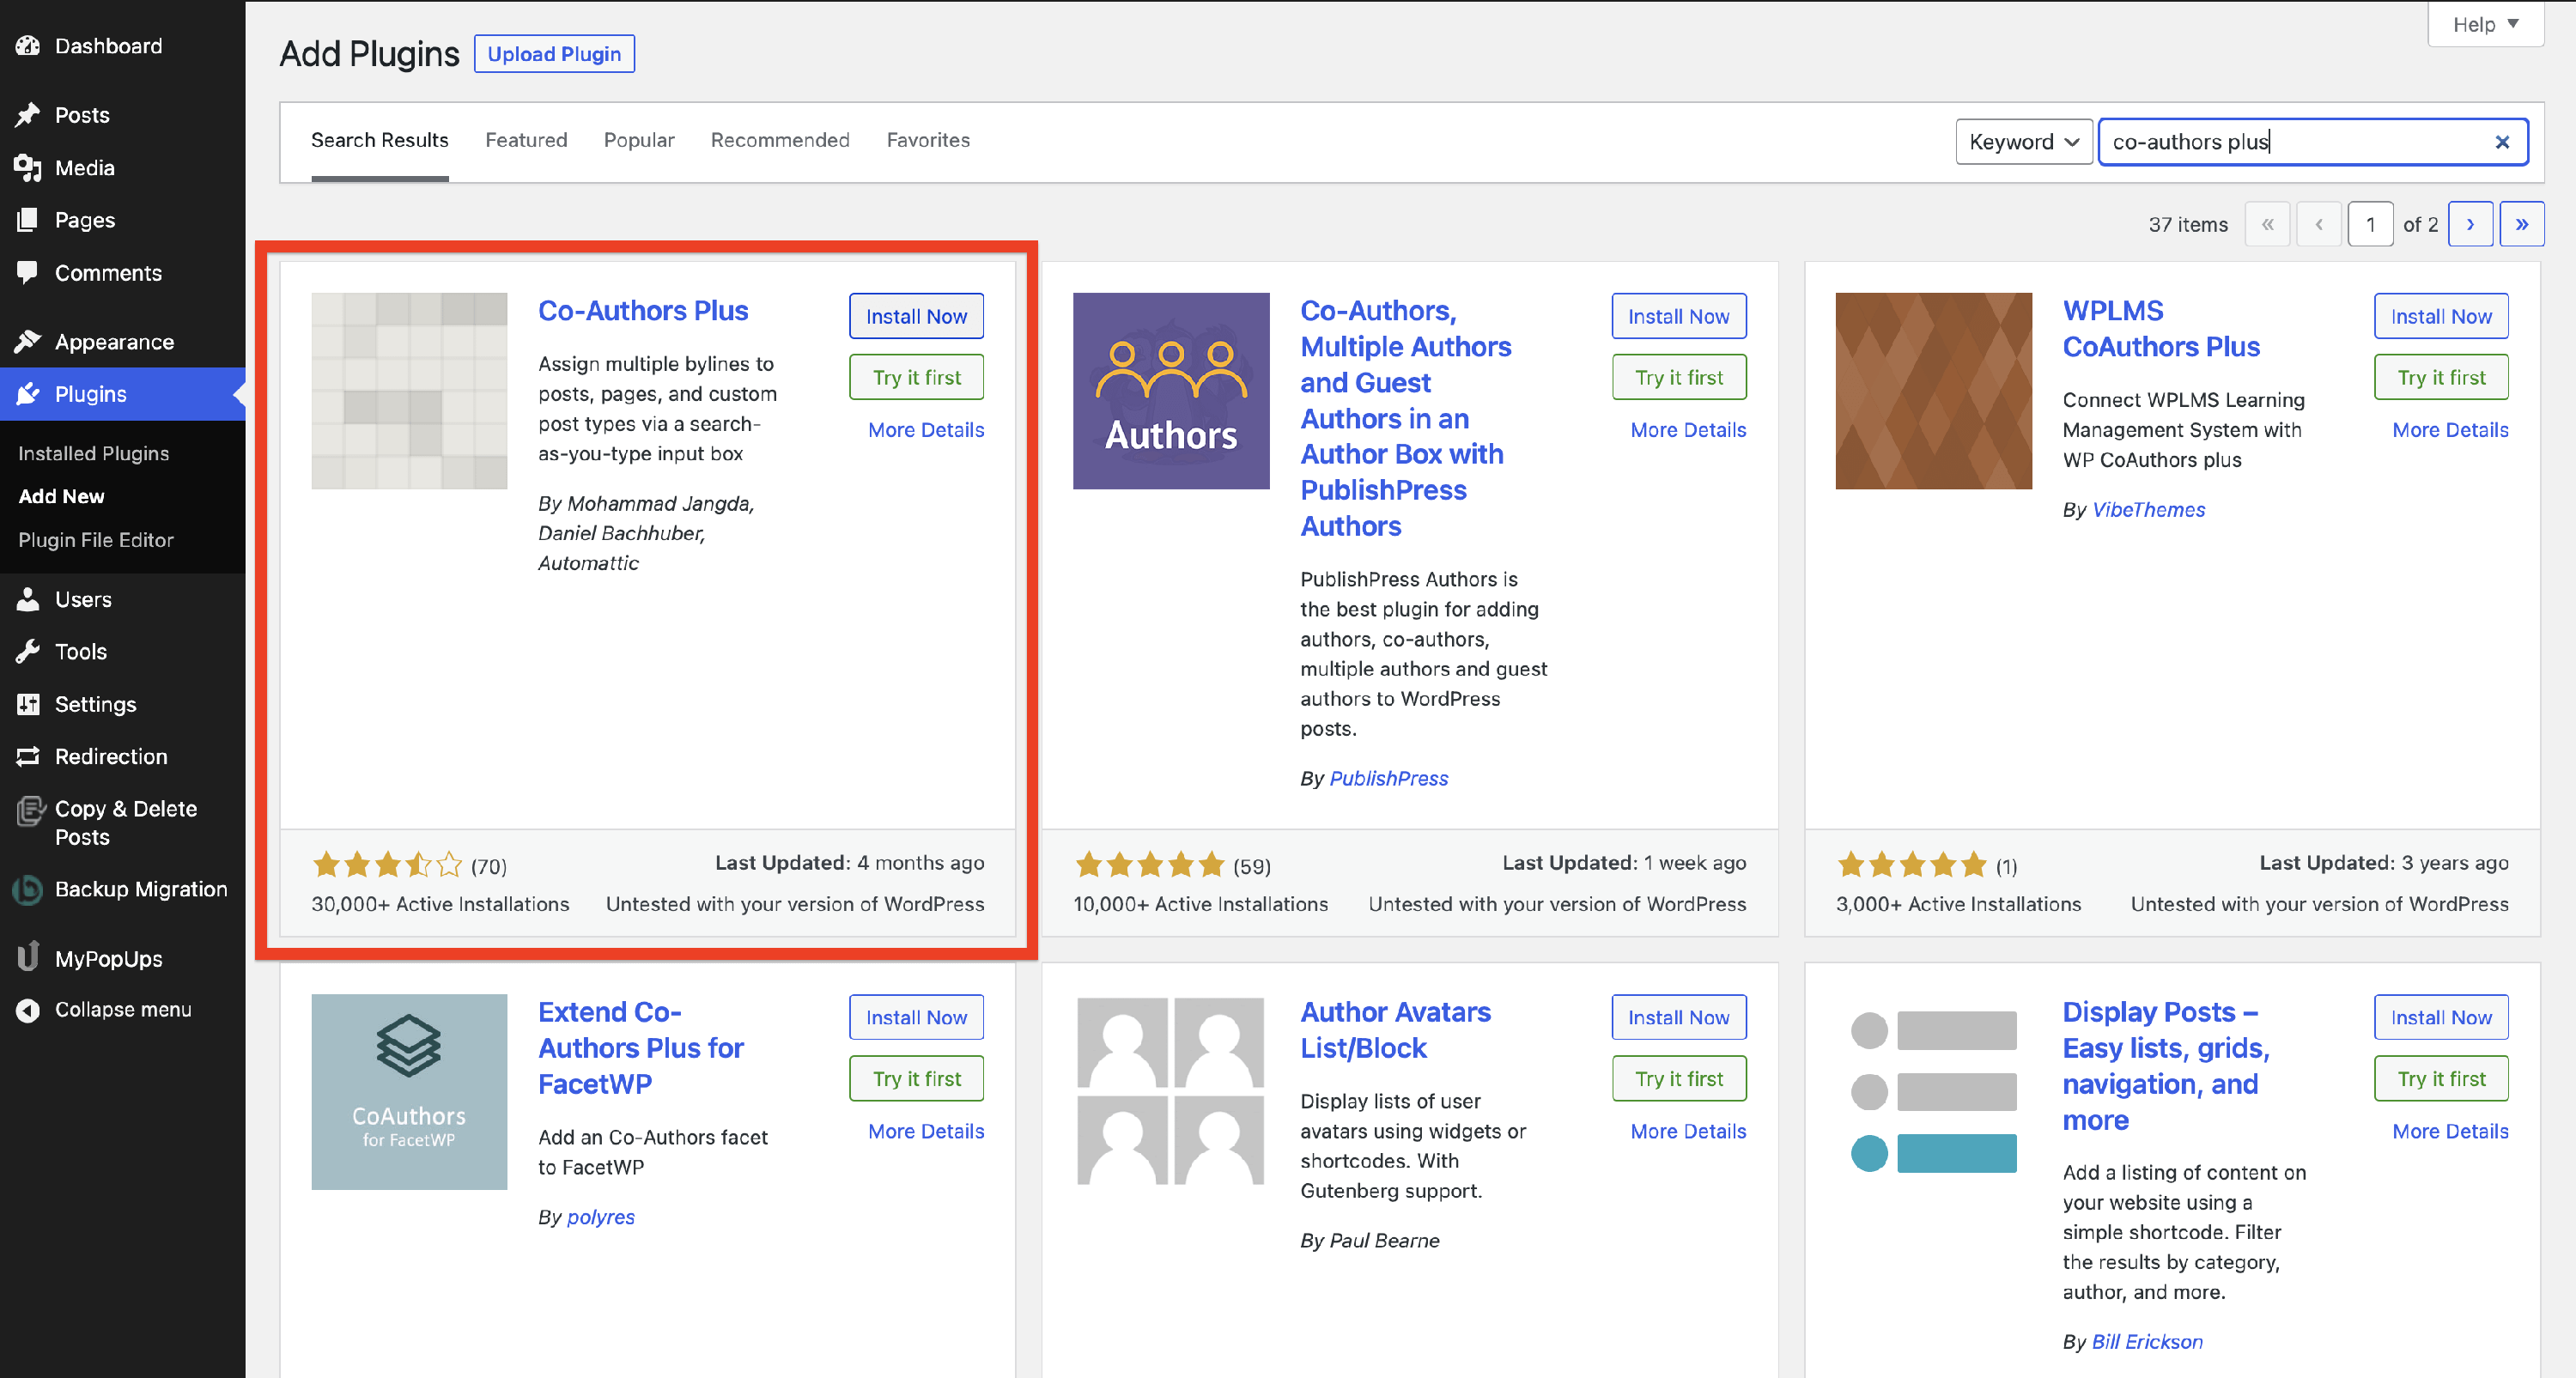Click the Backup Migration plugin icon
Image resolution: width=2576 pixels, height=1378 pixels.
pyautogui.click(x=28, y=889)
